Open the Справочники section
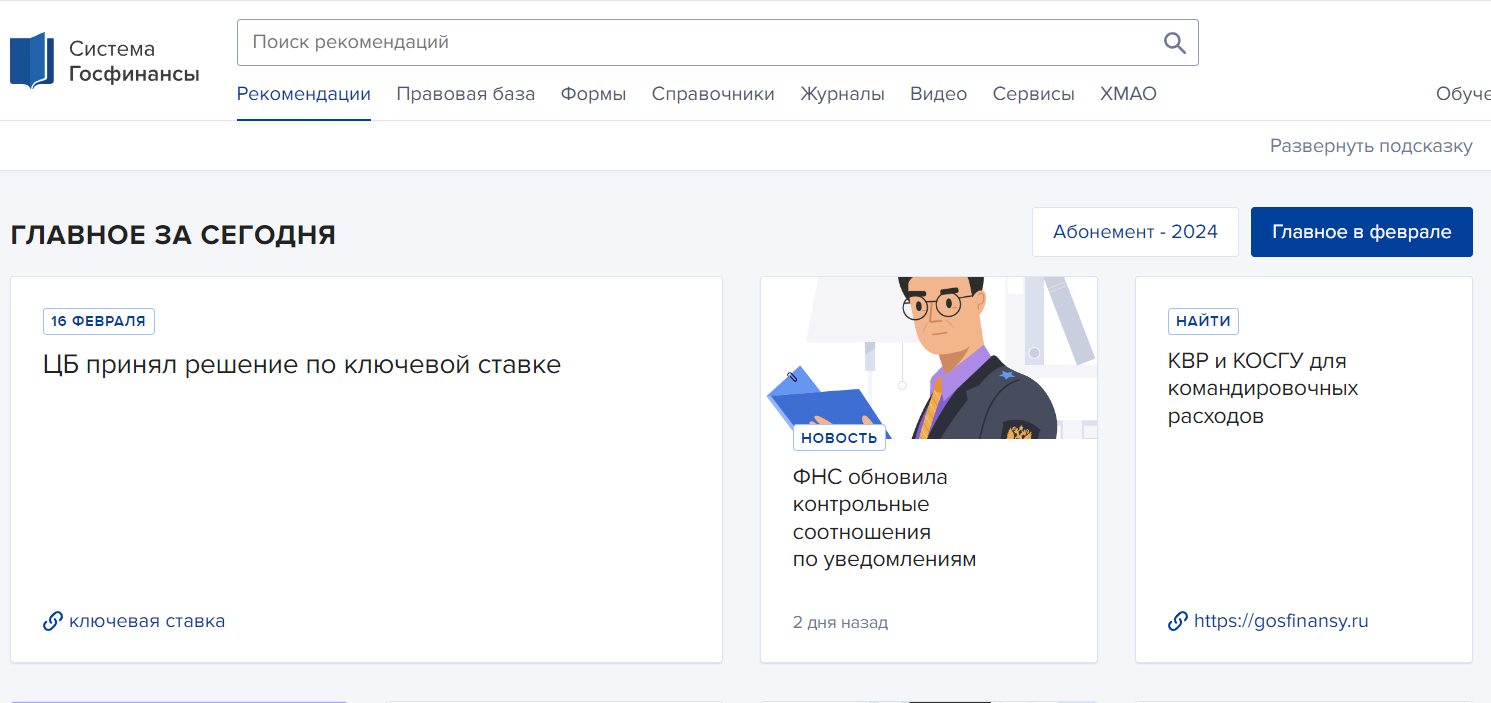The image size is (1491, 703). [713, 94]
